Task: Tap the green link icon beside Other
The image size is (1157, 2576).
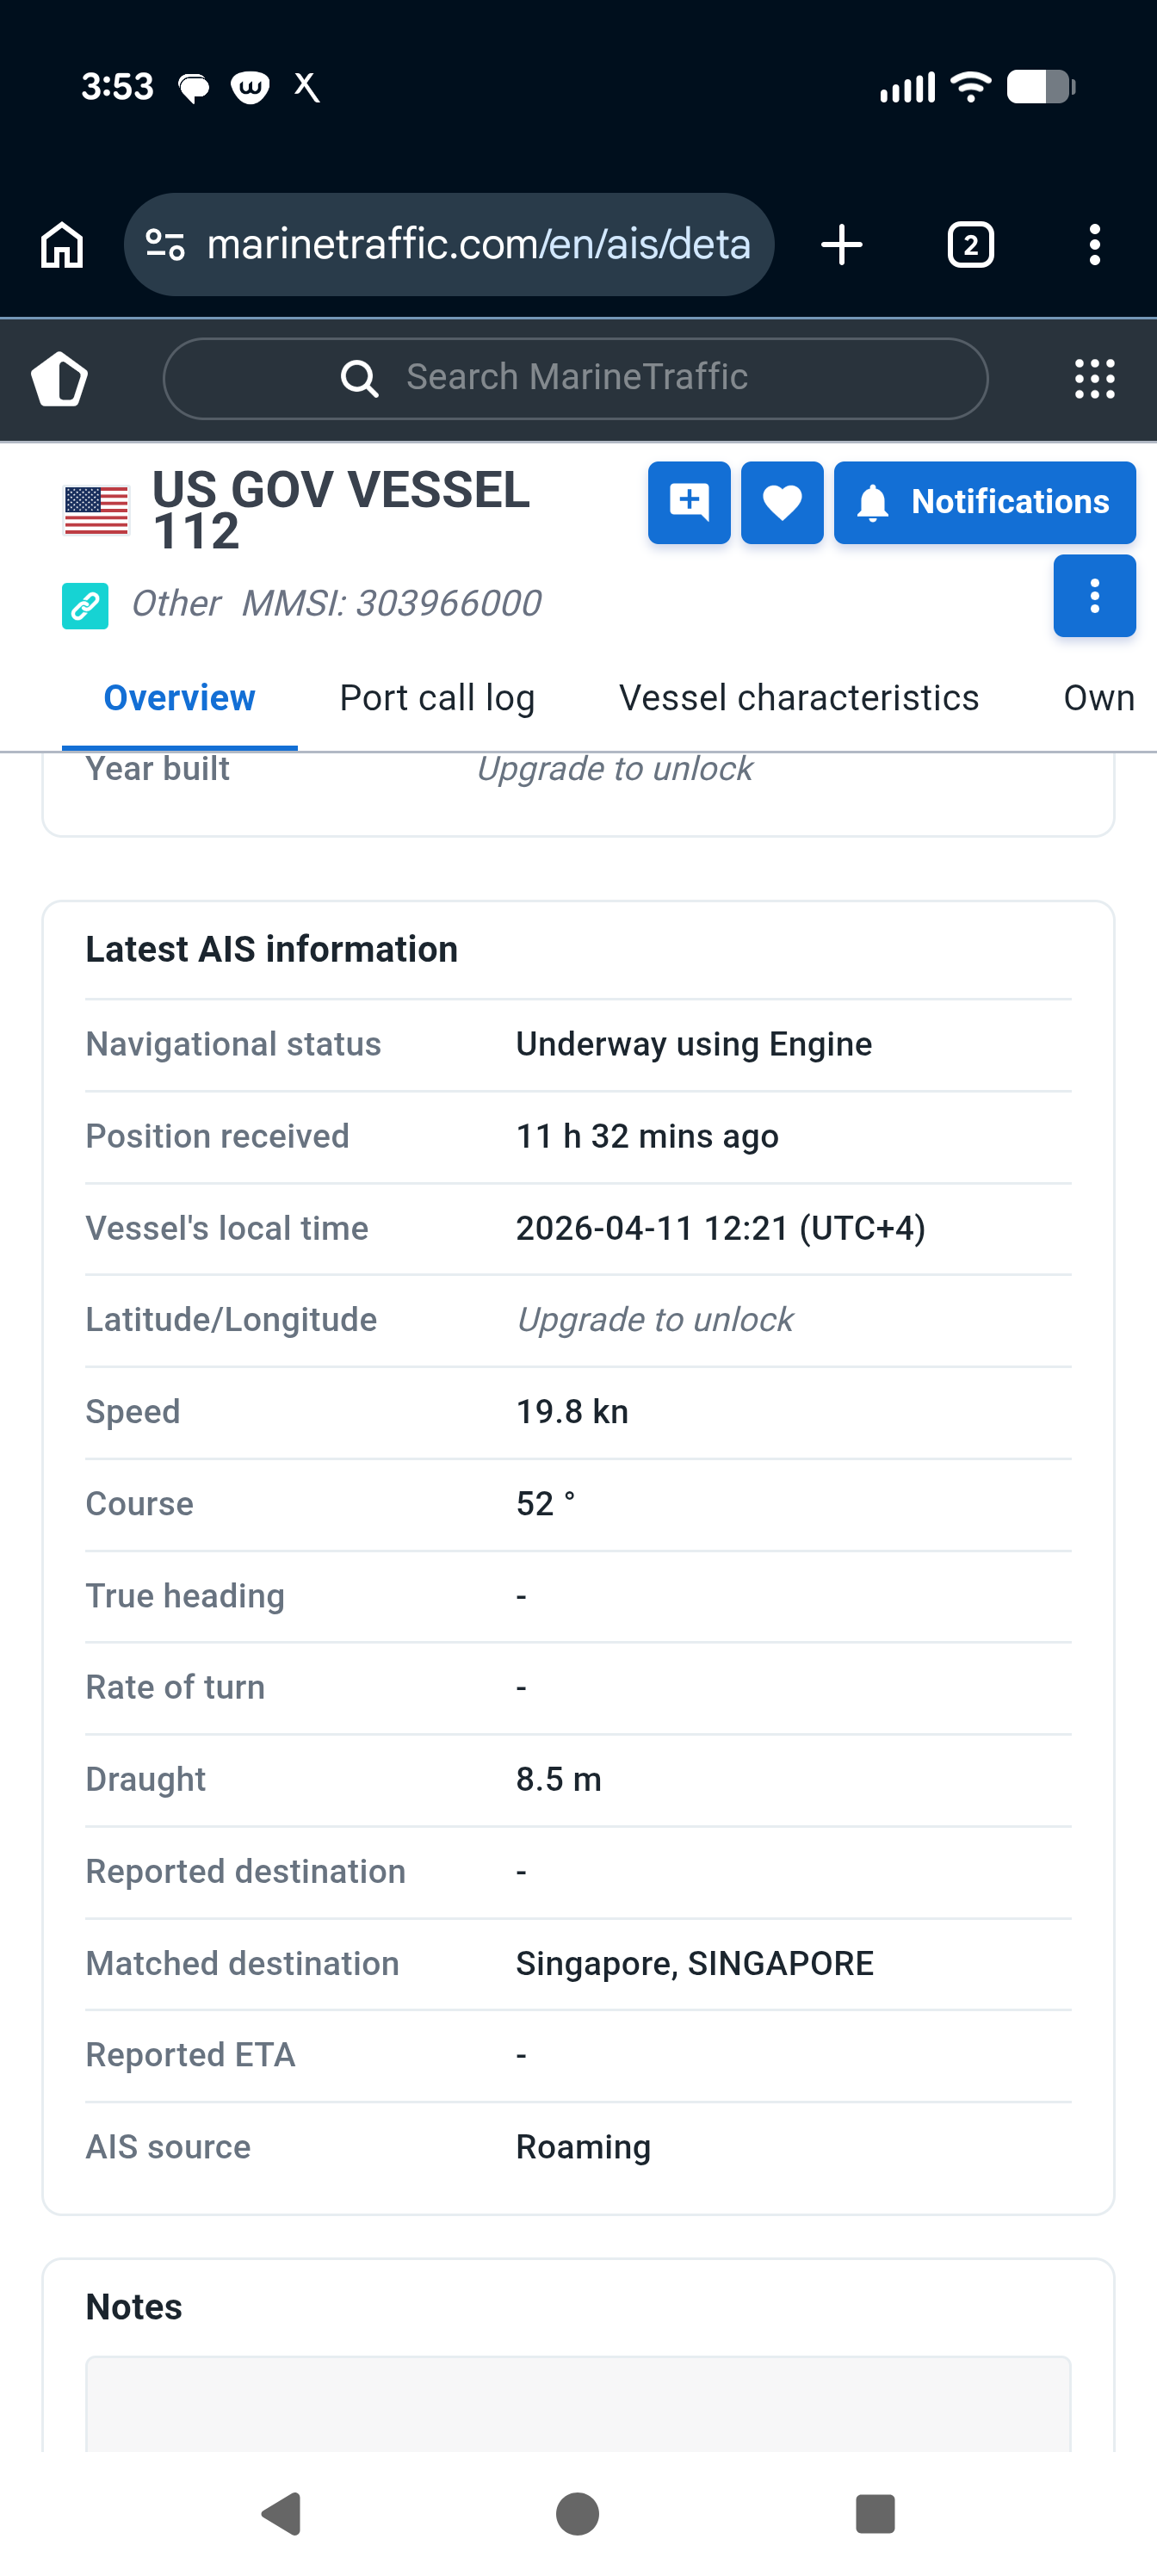Action: click(85, 605)
